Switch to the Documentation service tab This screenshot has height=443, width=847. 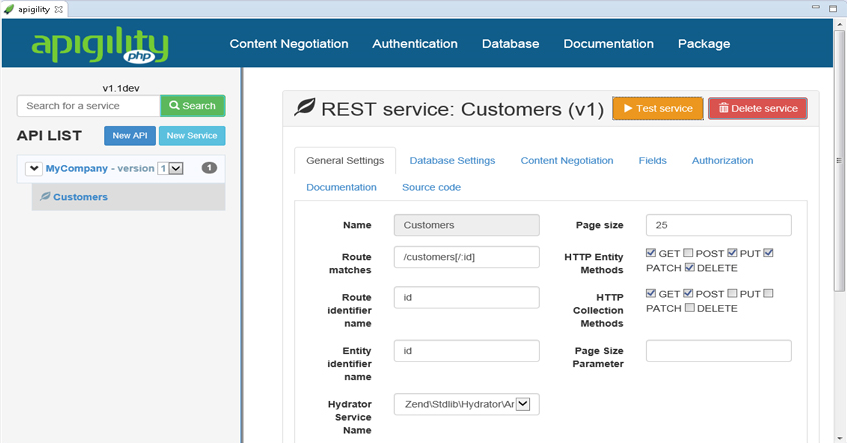pos(341,187)
